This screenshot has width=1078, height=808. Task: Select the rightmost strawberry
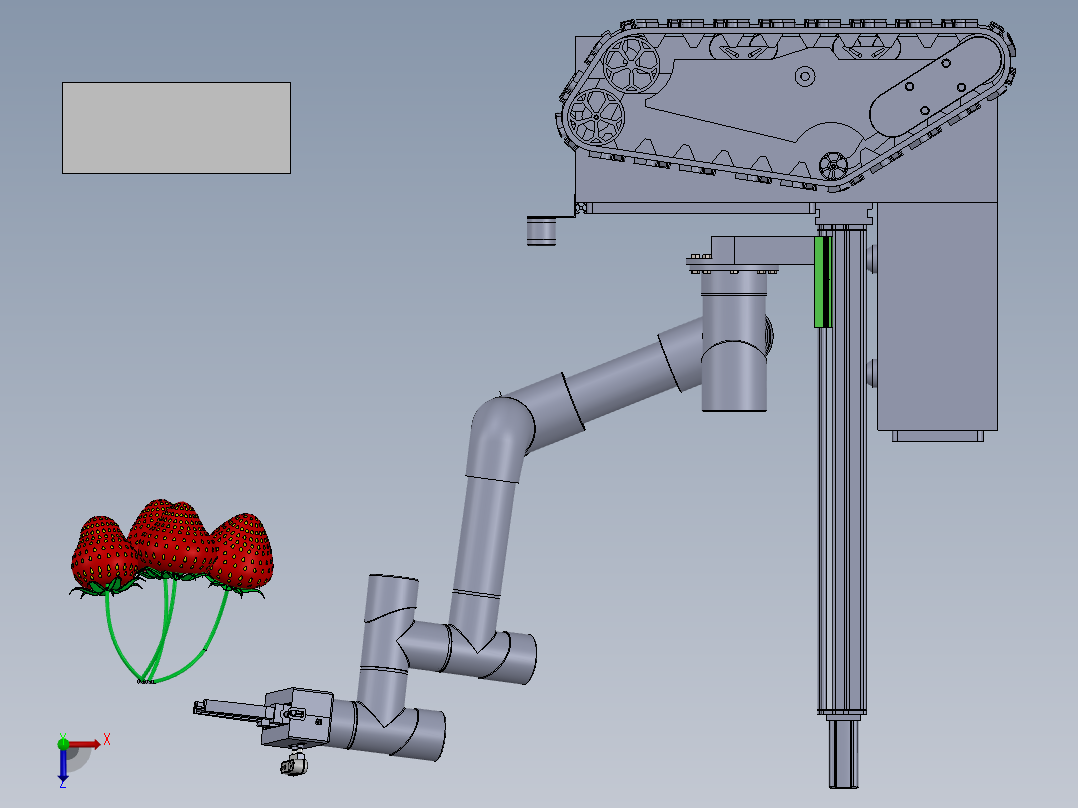click(x=244, y=552)
